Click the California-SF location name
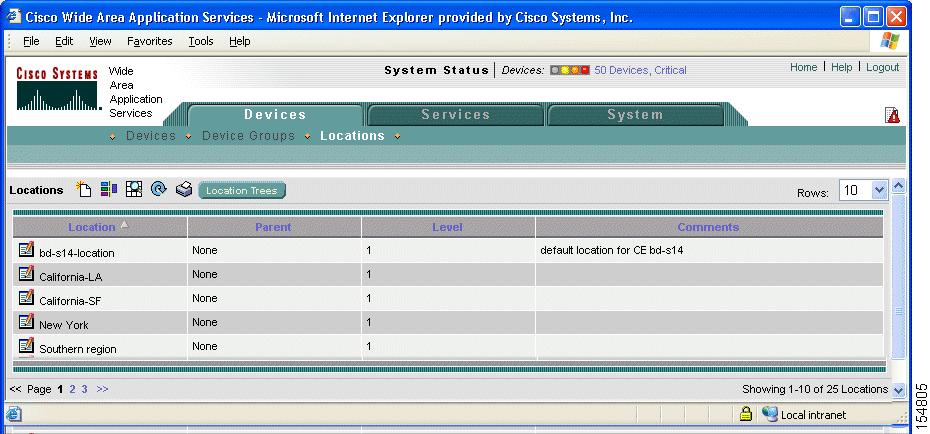 (x=70, y=301)
